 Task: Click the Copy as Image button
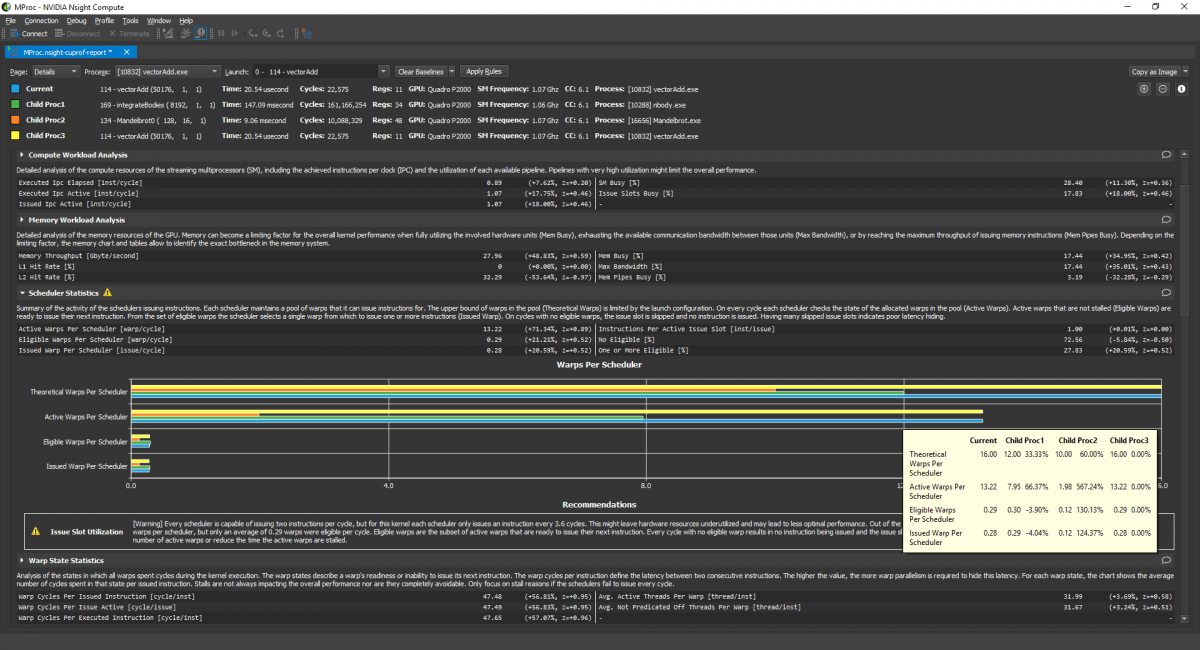coord(1154,72)
